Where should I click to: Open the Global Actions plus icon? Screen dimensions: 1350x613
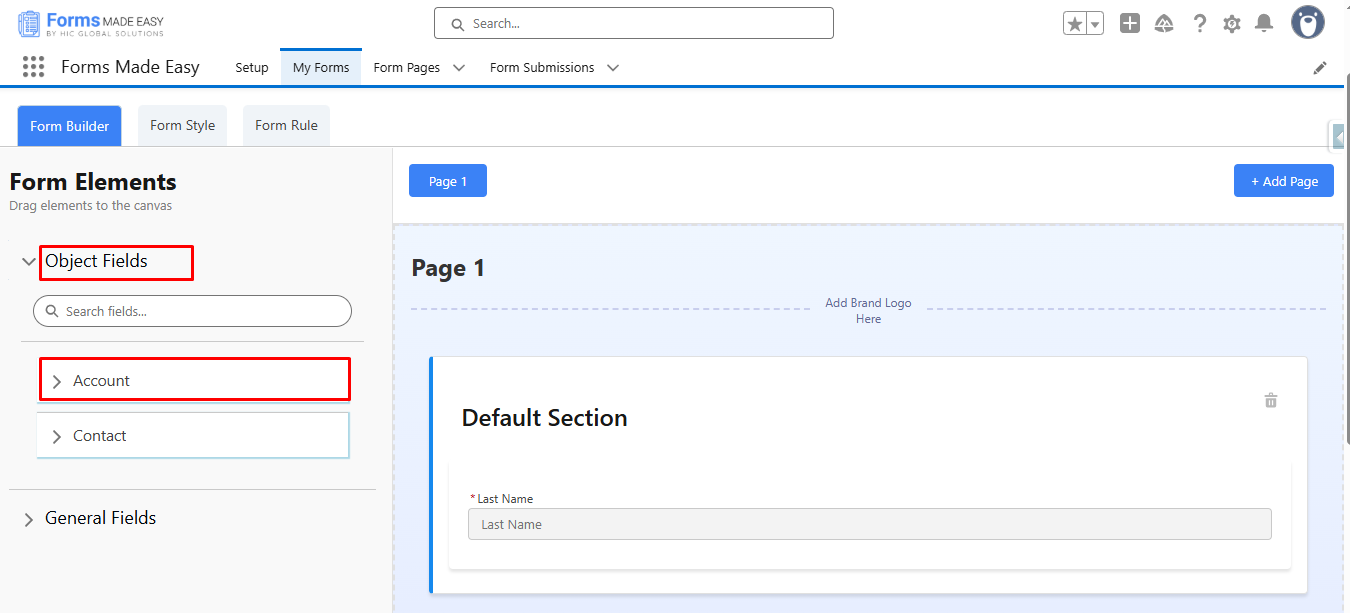[x=1130, y=24]
